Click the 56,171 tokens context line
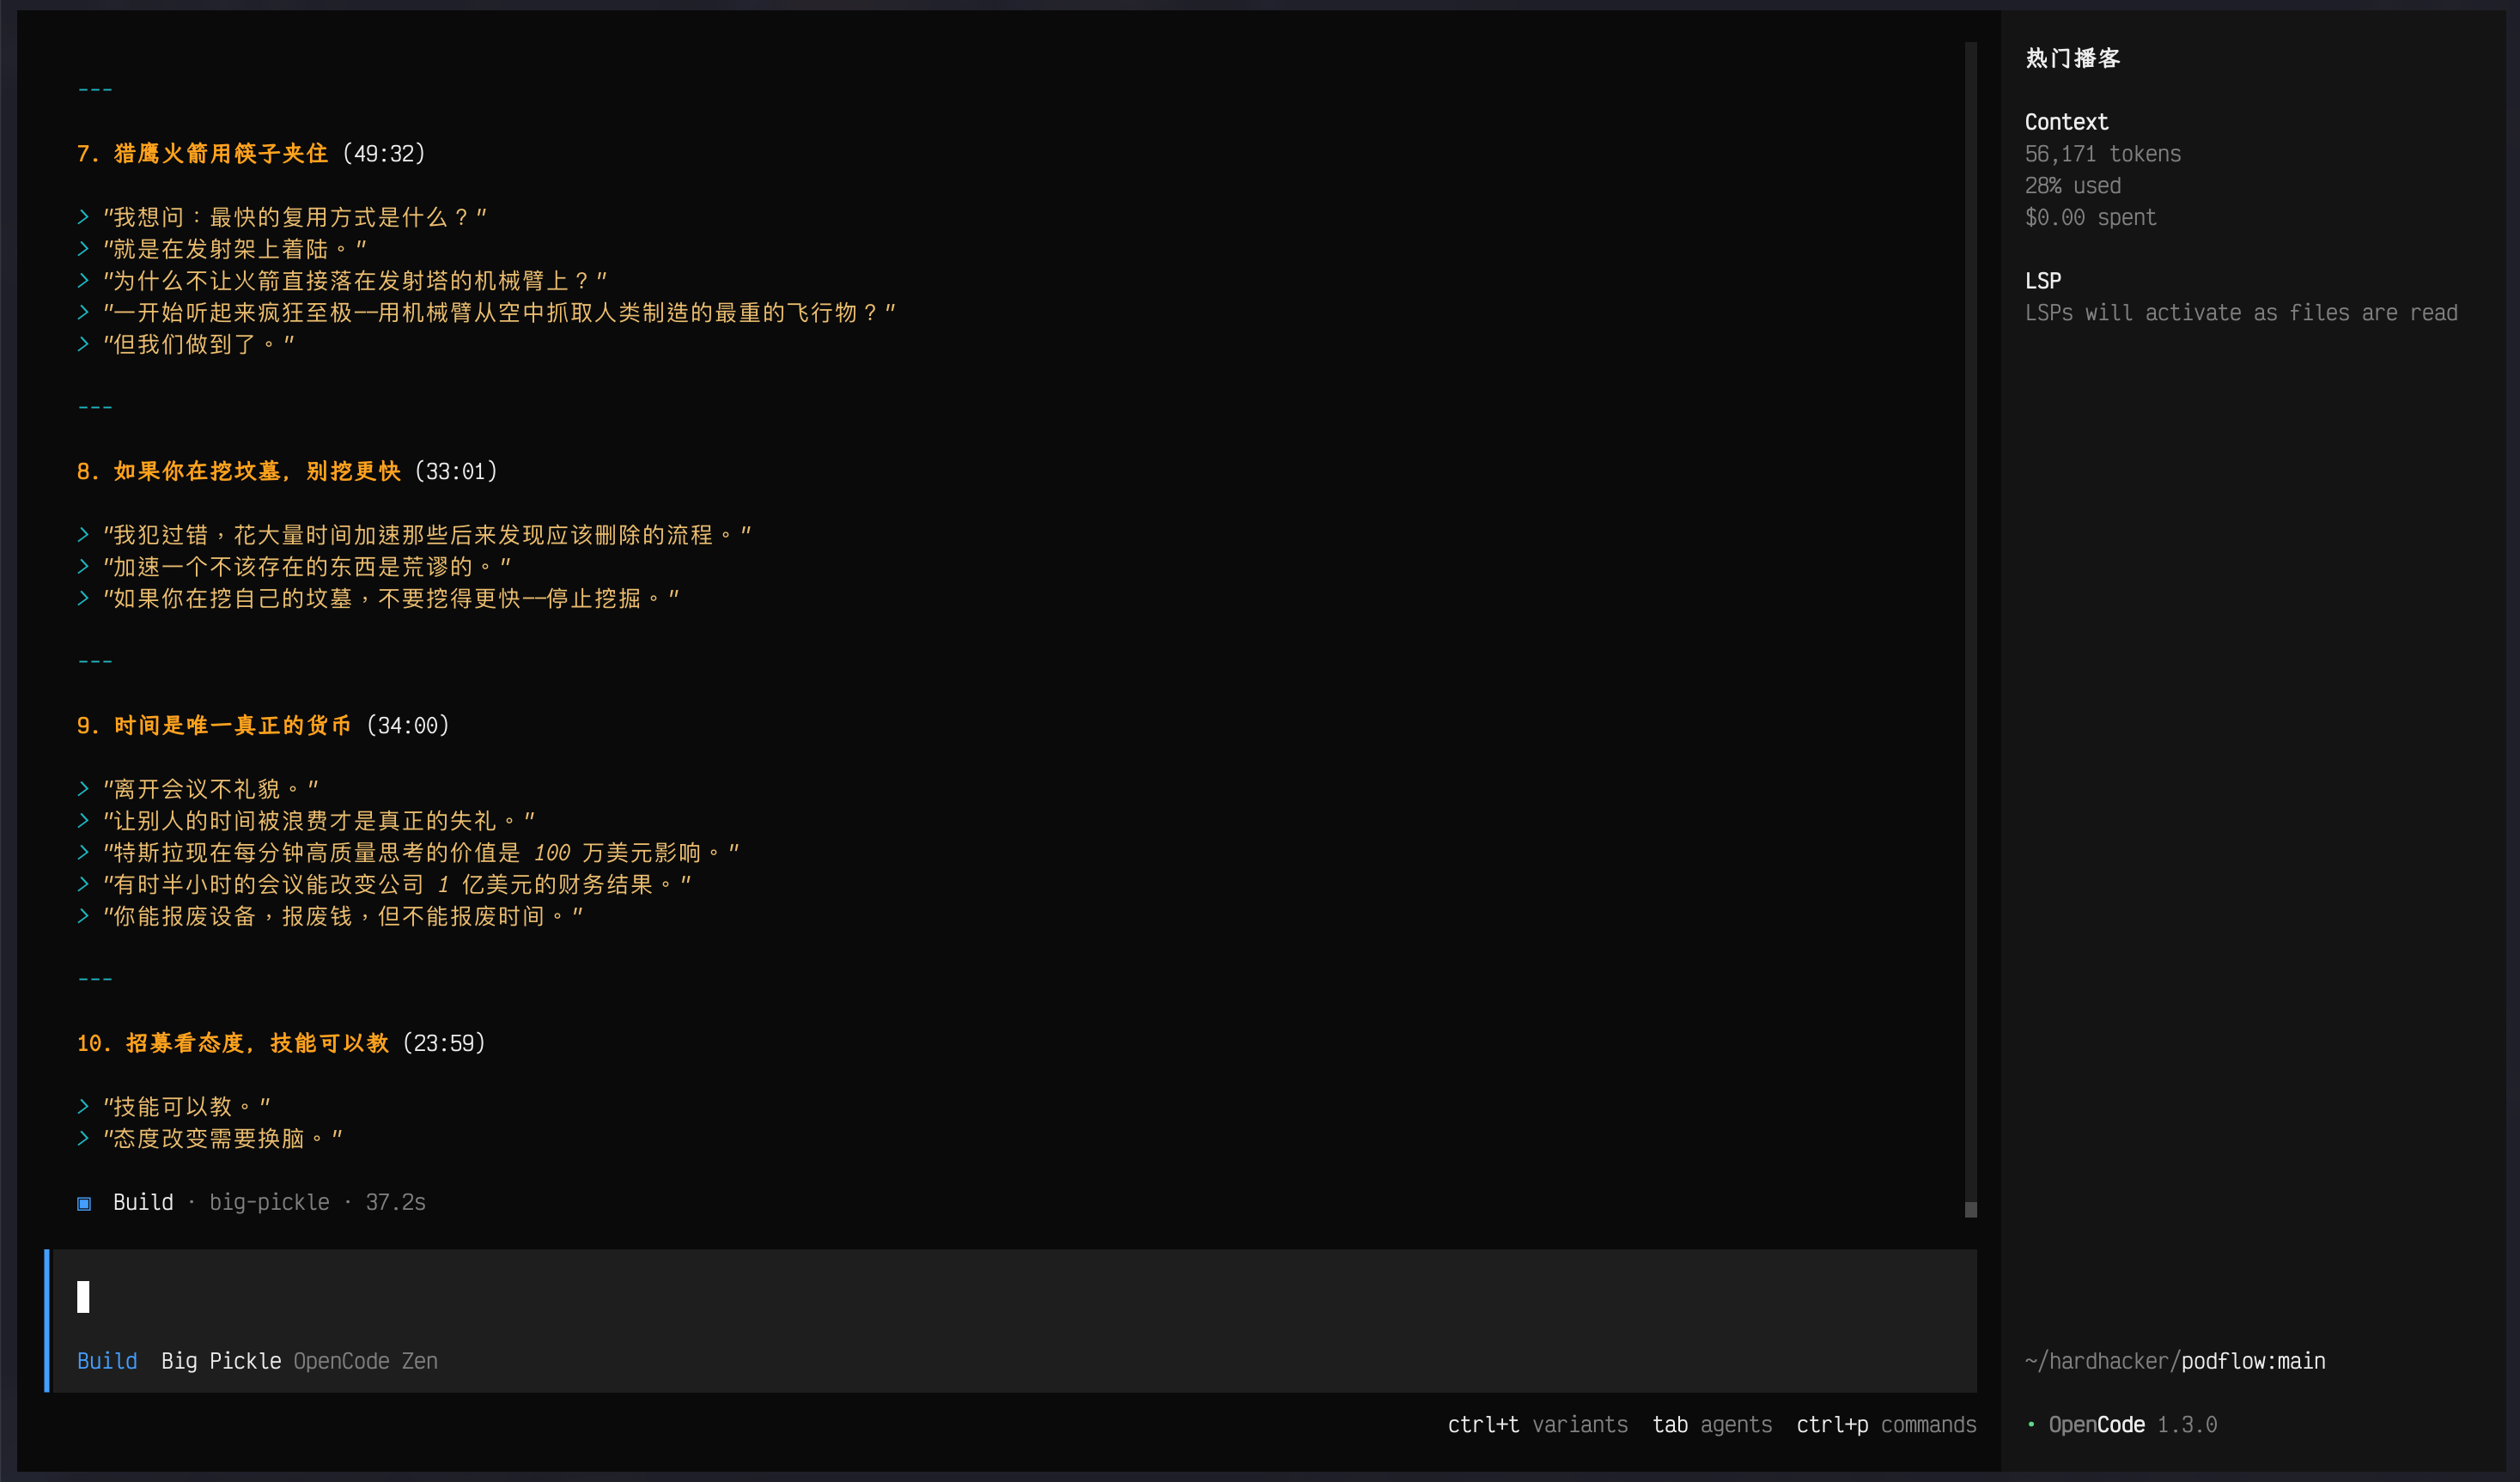The width and height of the screenshot is (2520, 1482). (2102, 154)
